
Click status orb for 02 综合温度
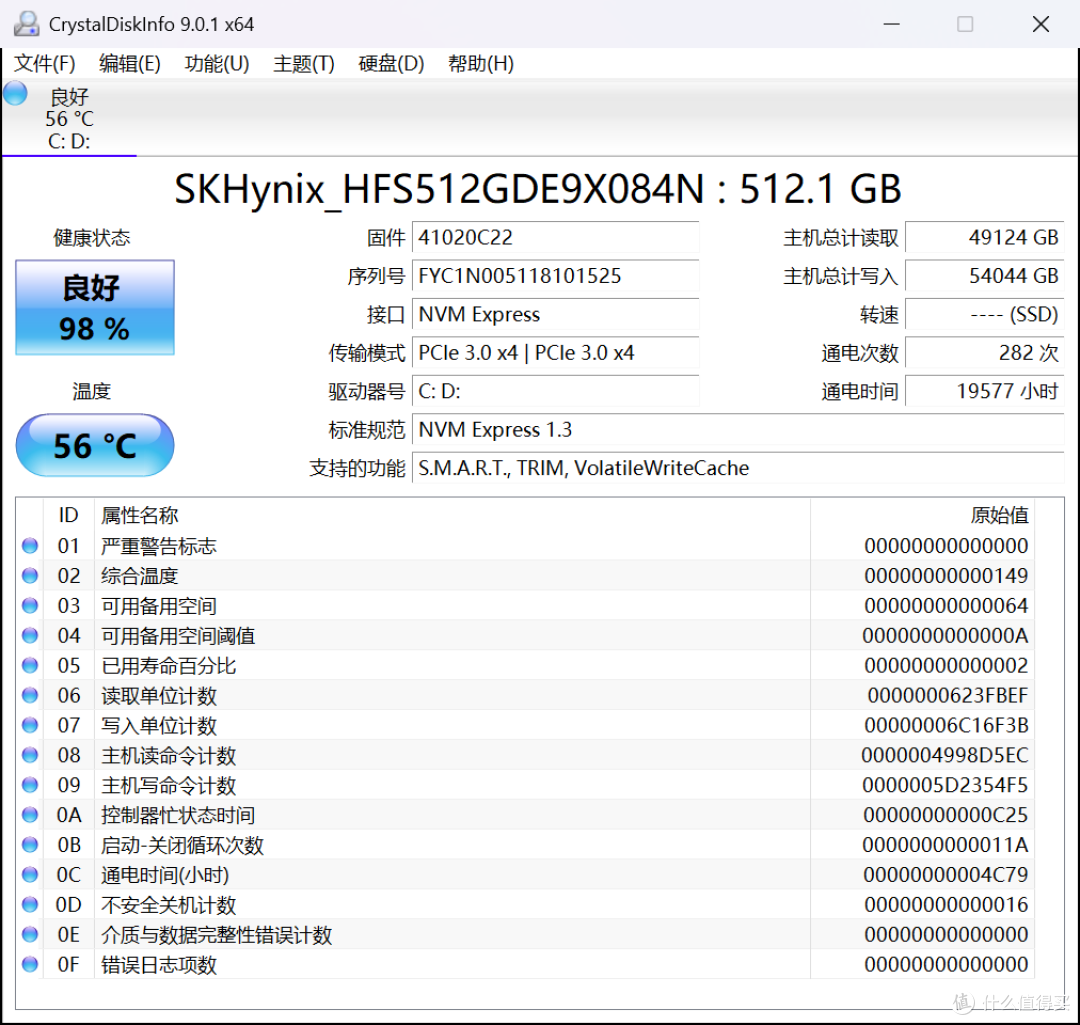point(30,575)
